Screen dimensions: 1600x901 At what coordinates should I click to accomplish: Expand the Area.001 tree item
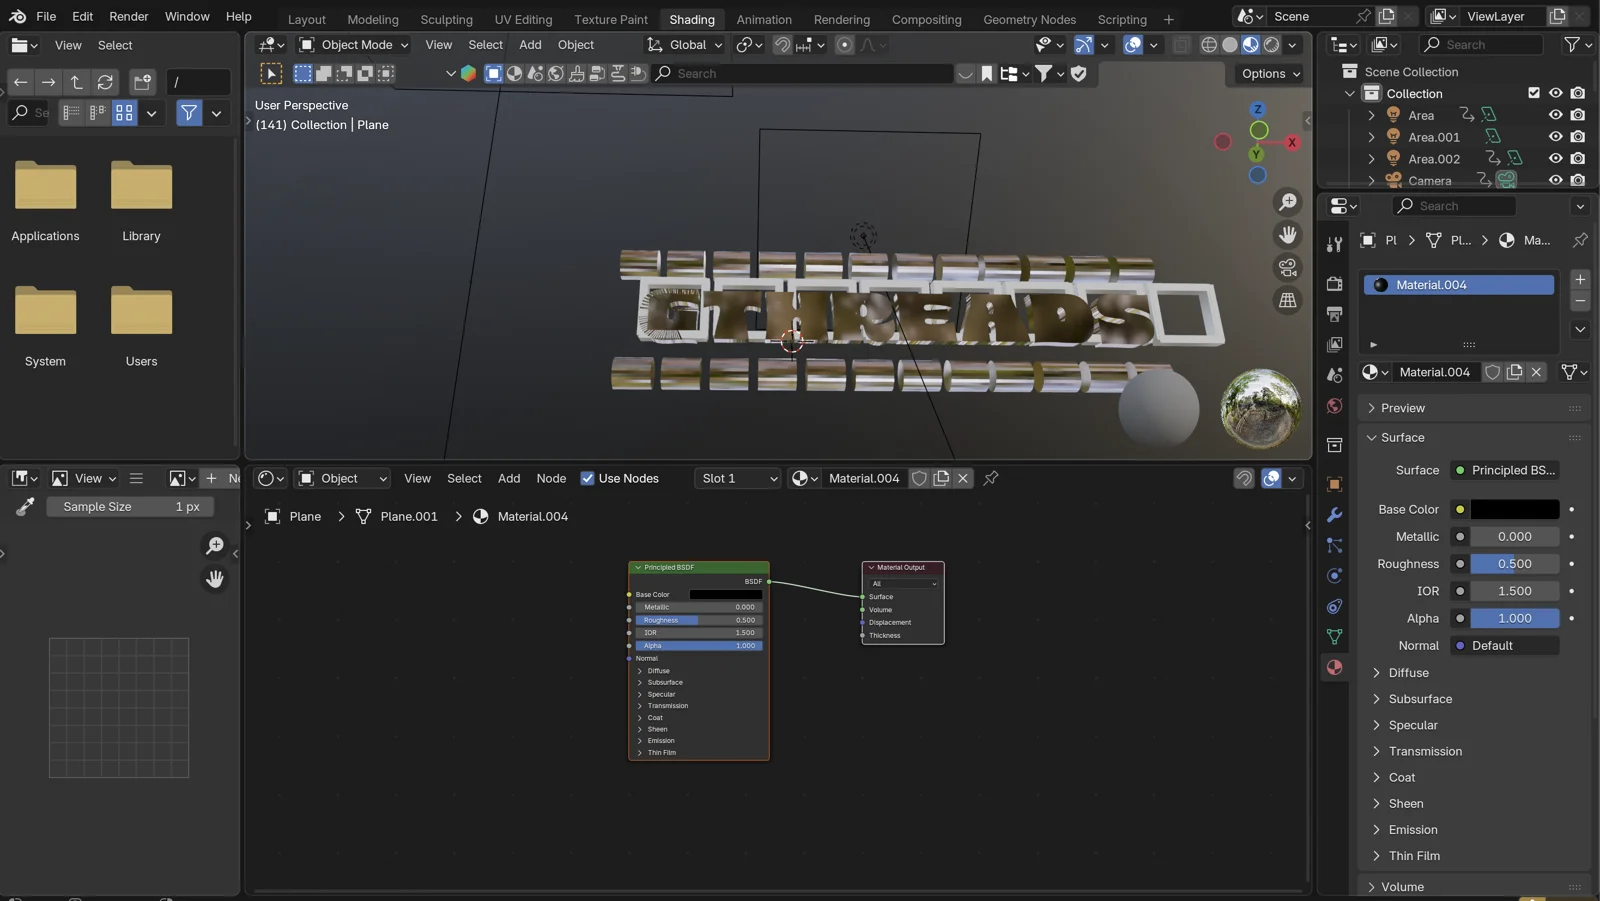click(1372, 137)
